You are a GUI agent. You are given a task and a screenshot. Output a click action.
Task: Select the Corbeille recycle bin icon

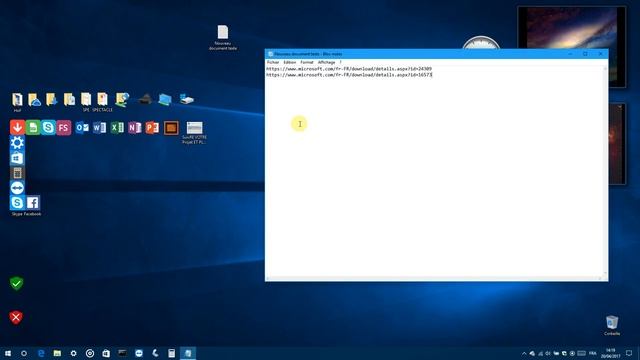coord(612,325)
